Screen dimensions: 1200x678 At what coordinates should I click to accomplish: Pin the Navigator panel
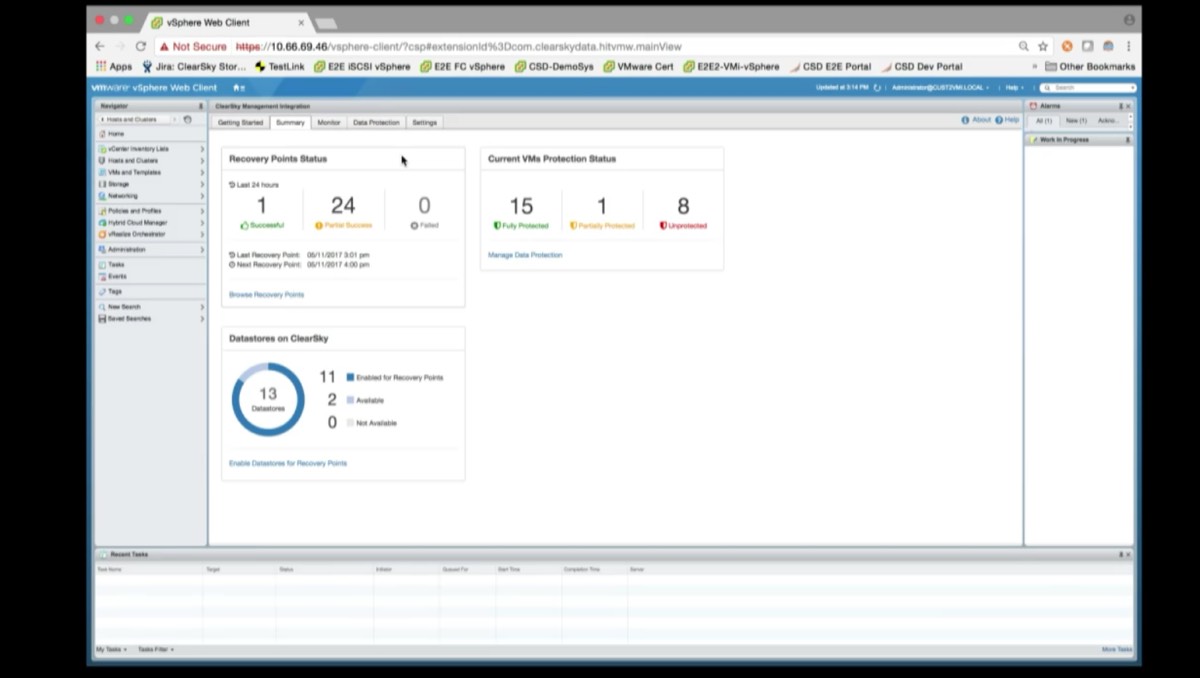tap(200, 106)
